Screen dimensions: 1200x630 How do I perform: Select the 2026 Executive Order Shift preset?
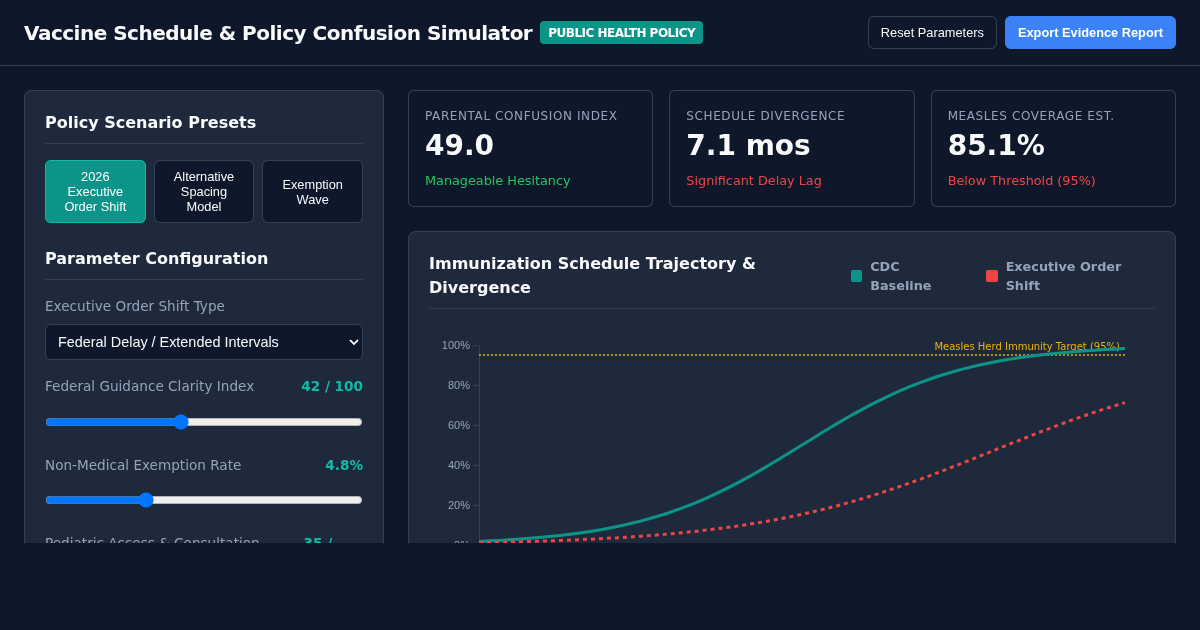pos(95,191)
